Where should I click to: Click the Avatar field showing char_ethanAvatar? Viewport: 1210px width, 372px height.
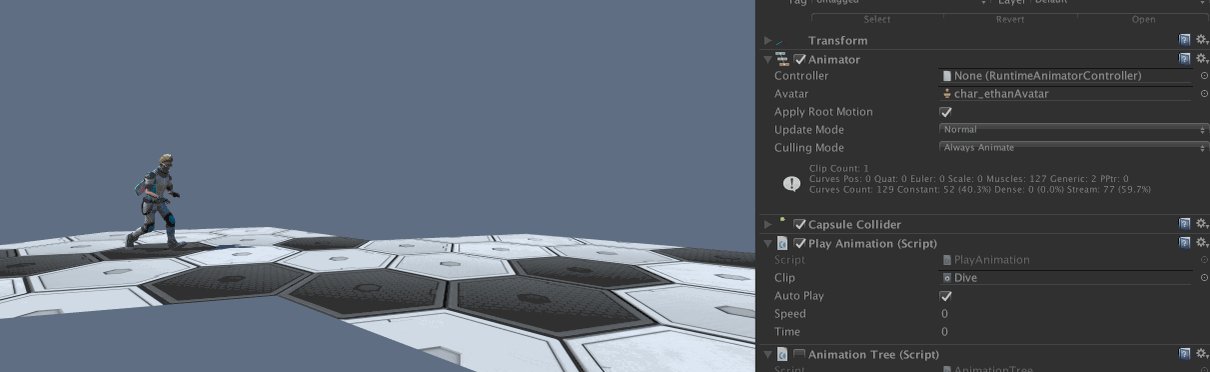coord(1066,94)
